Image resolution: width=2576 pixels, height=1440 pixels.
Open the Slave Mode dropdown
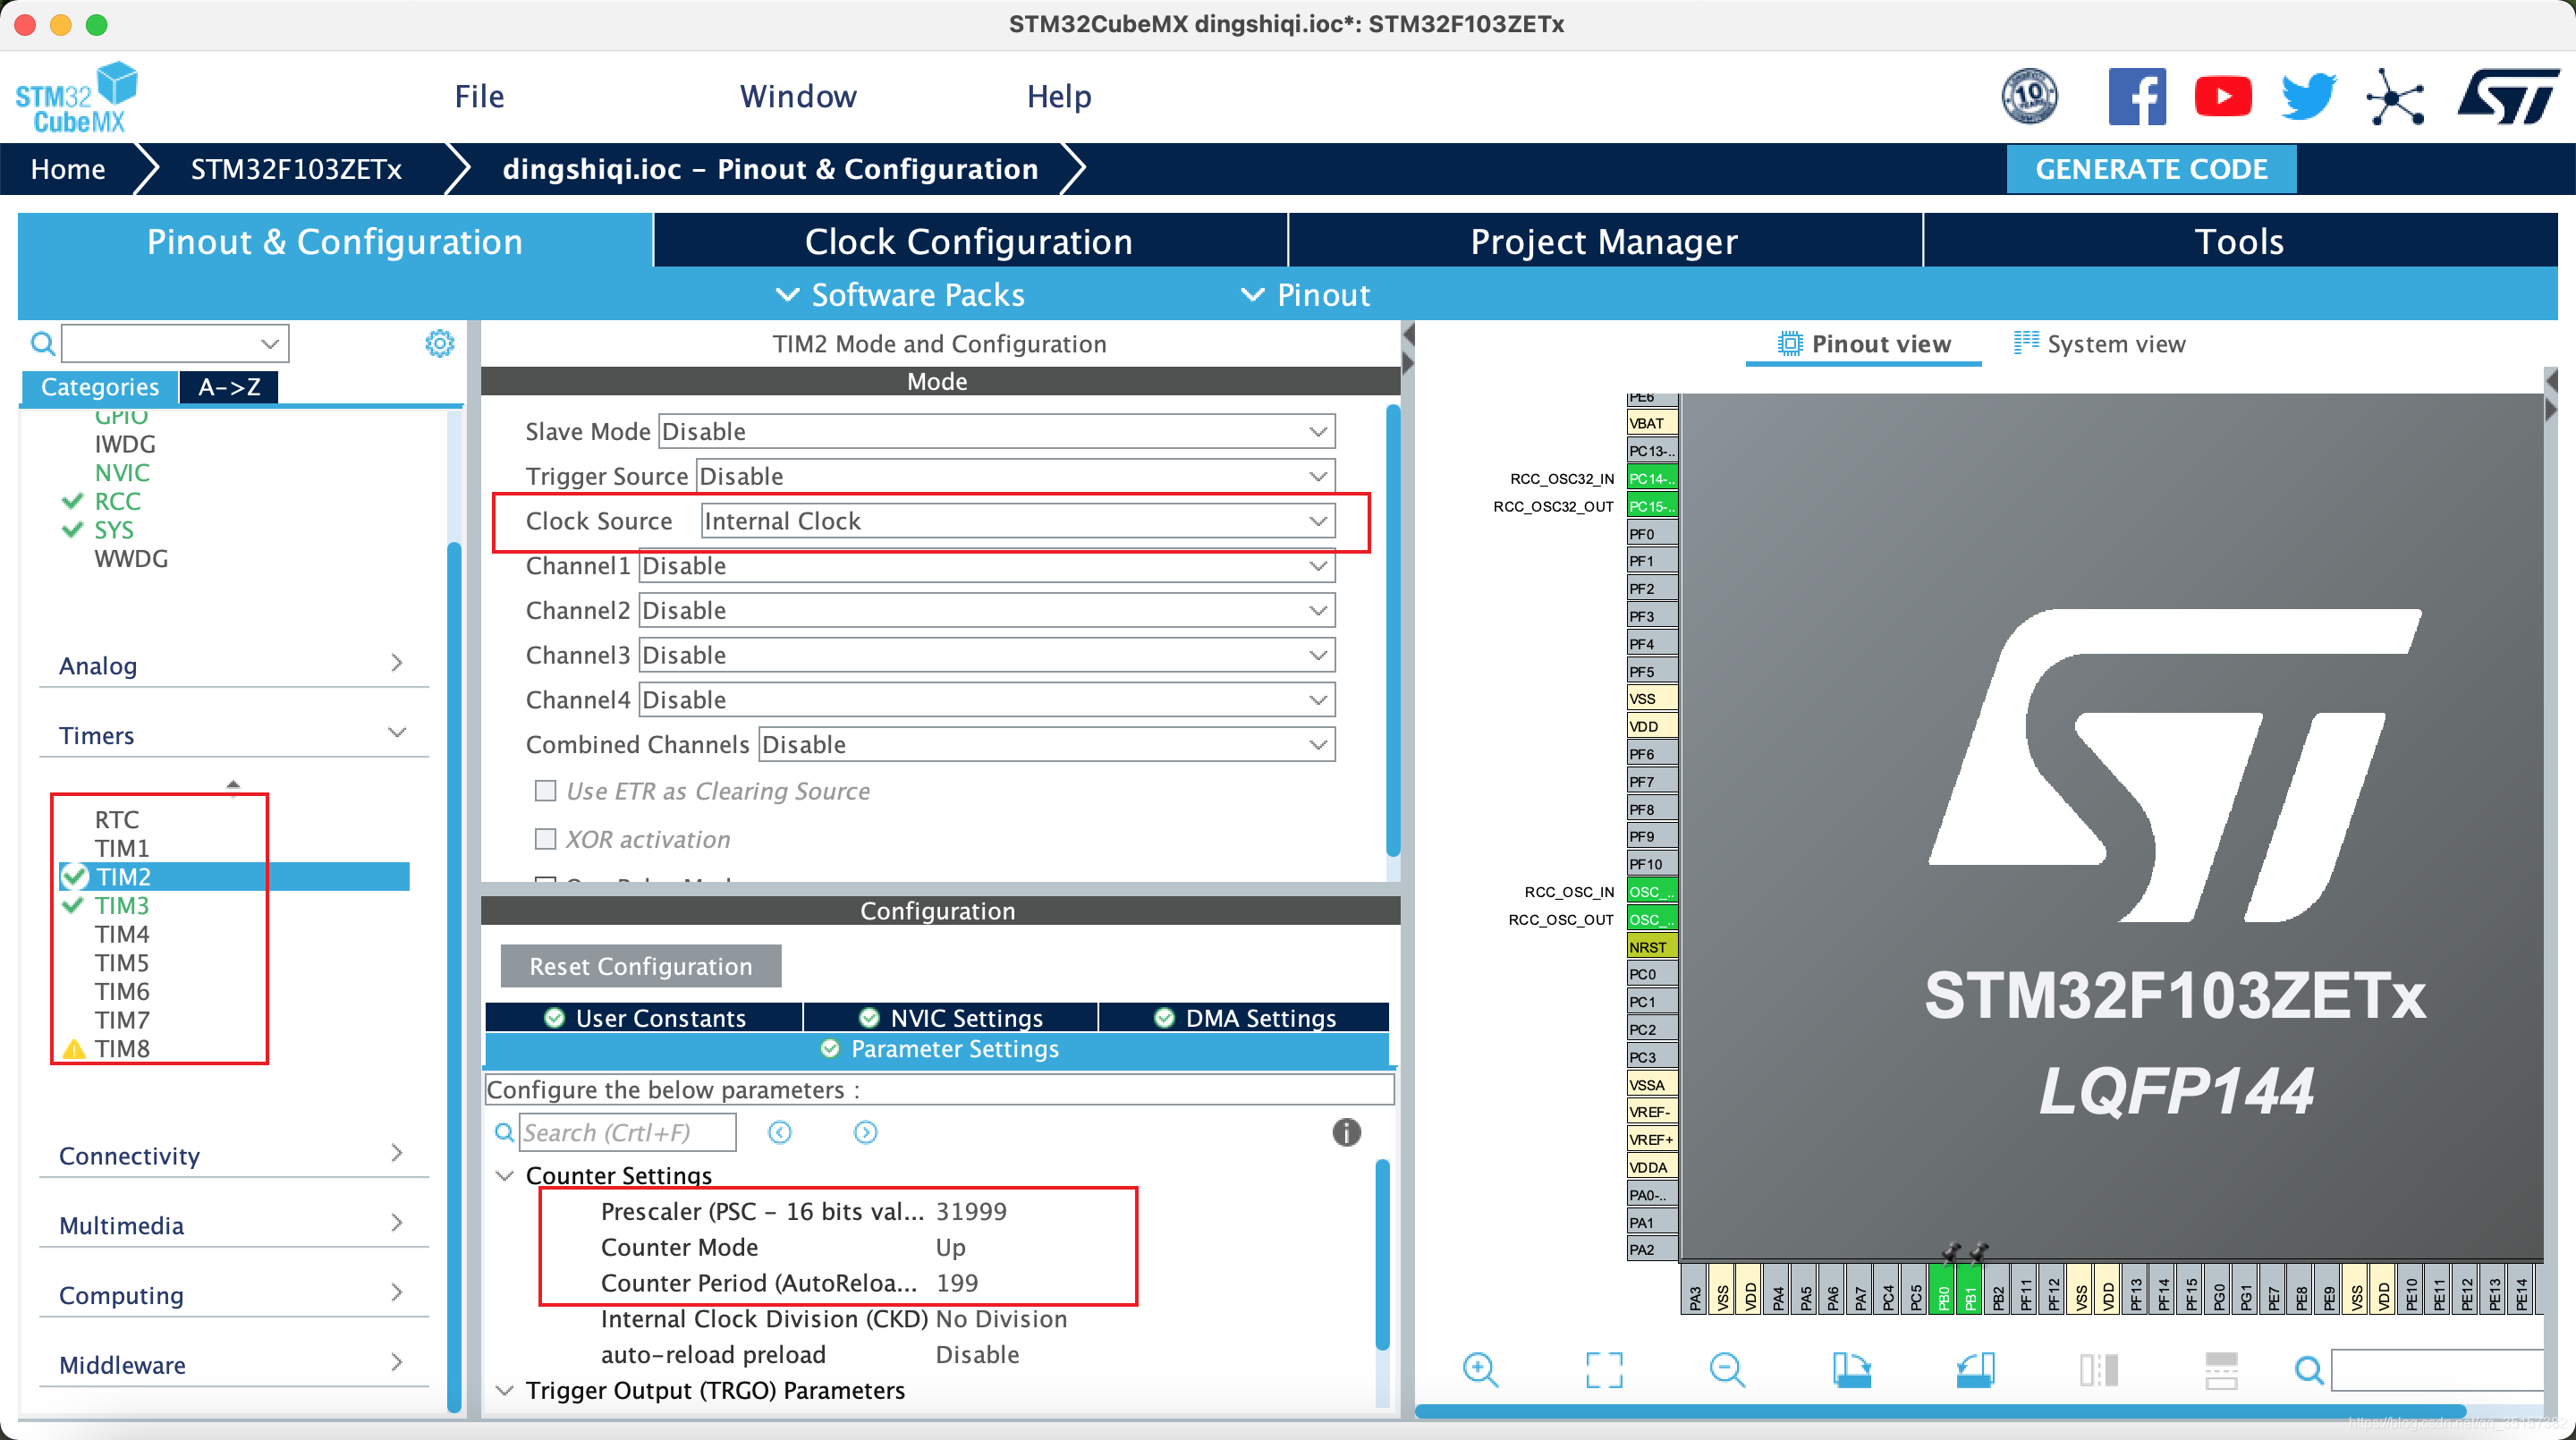(x=997, y=431)
